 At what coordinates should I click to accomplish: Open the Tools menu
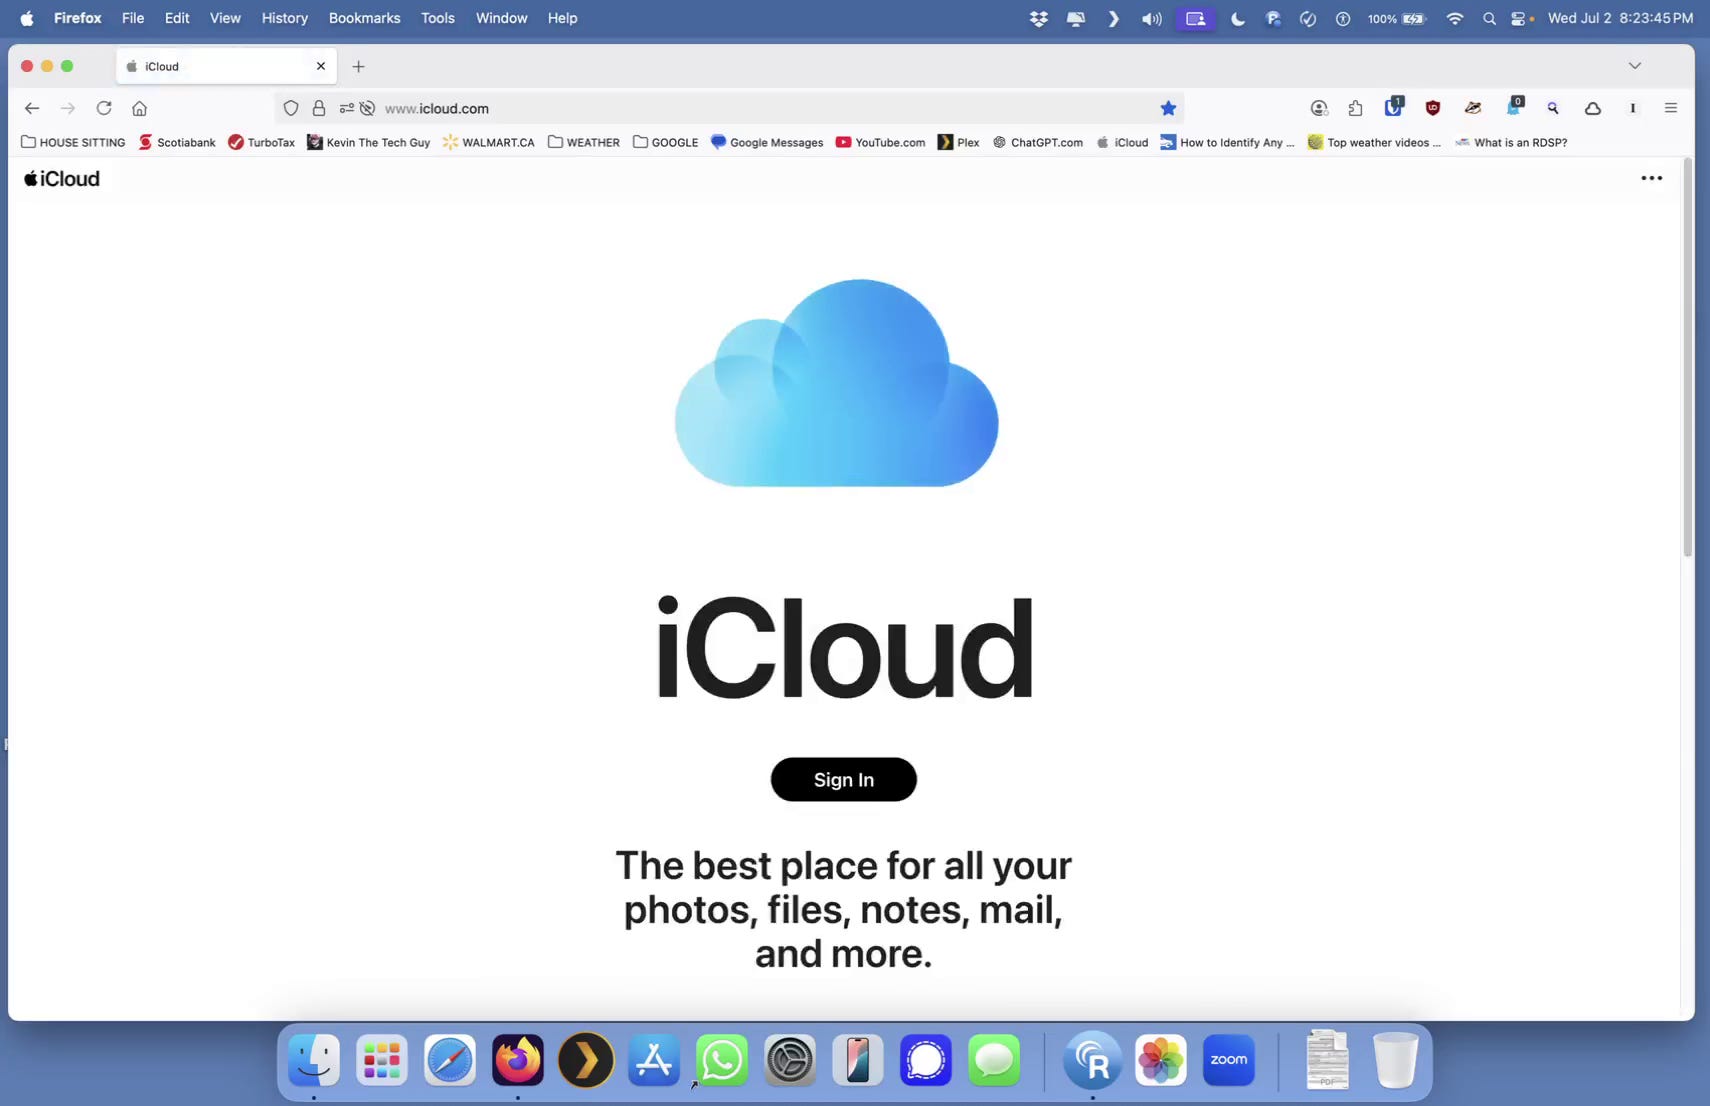click(x=438, y=18)
